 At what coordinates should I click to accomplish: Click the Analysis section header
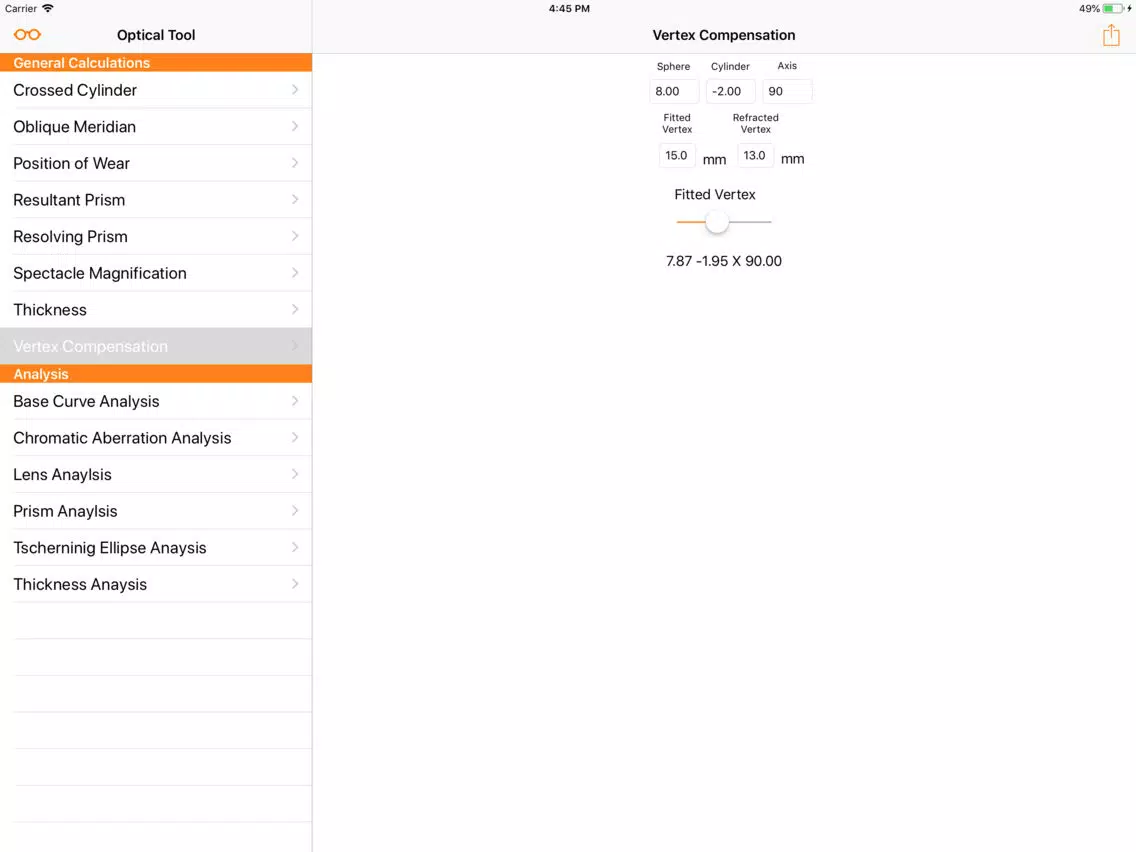pos(156,374)
